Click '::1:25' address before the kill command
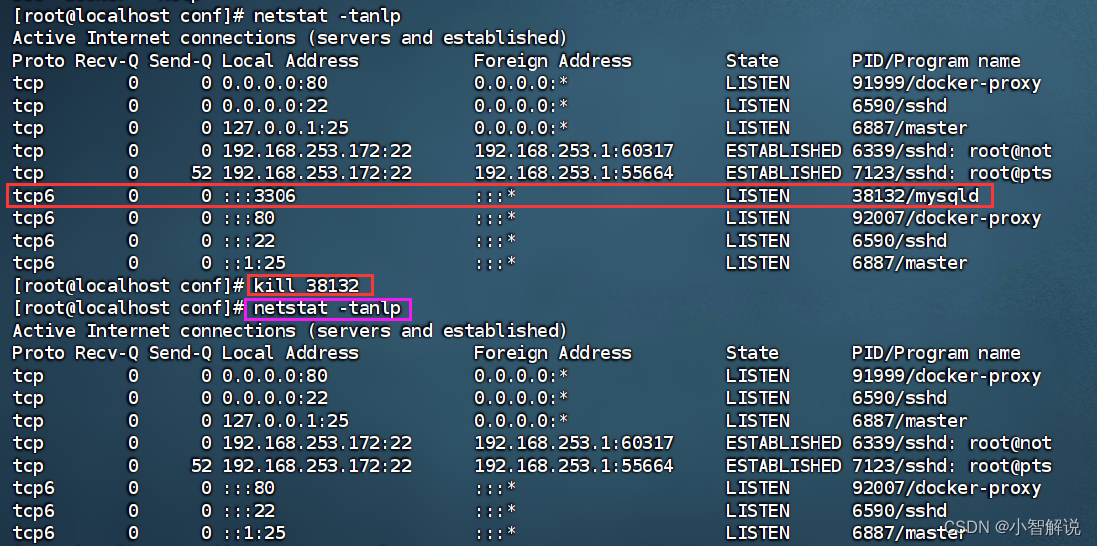Viewport: 1097px width, 546px height. click(x=254, y=263)
